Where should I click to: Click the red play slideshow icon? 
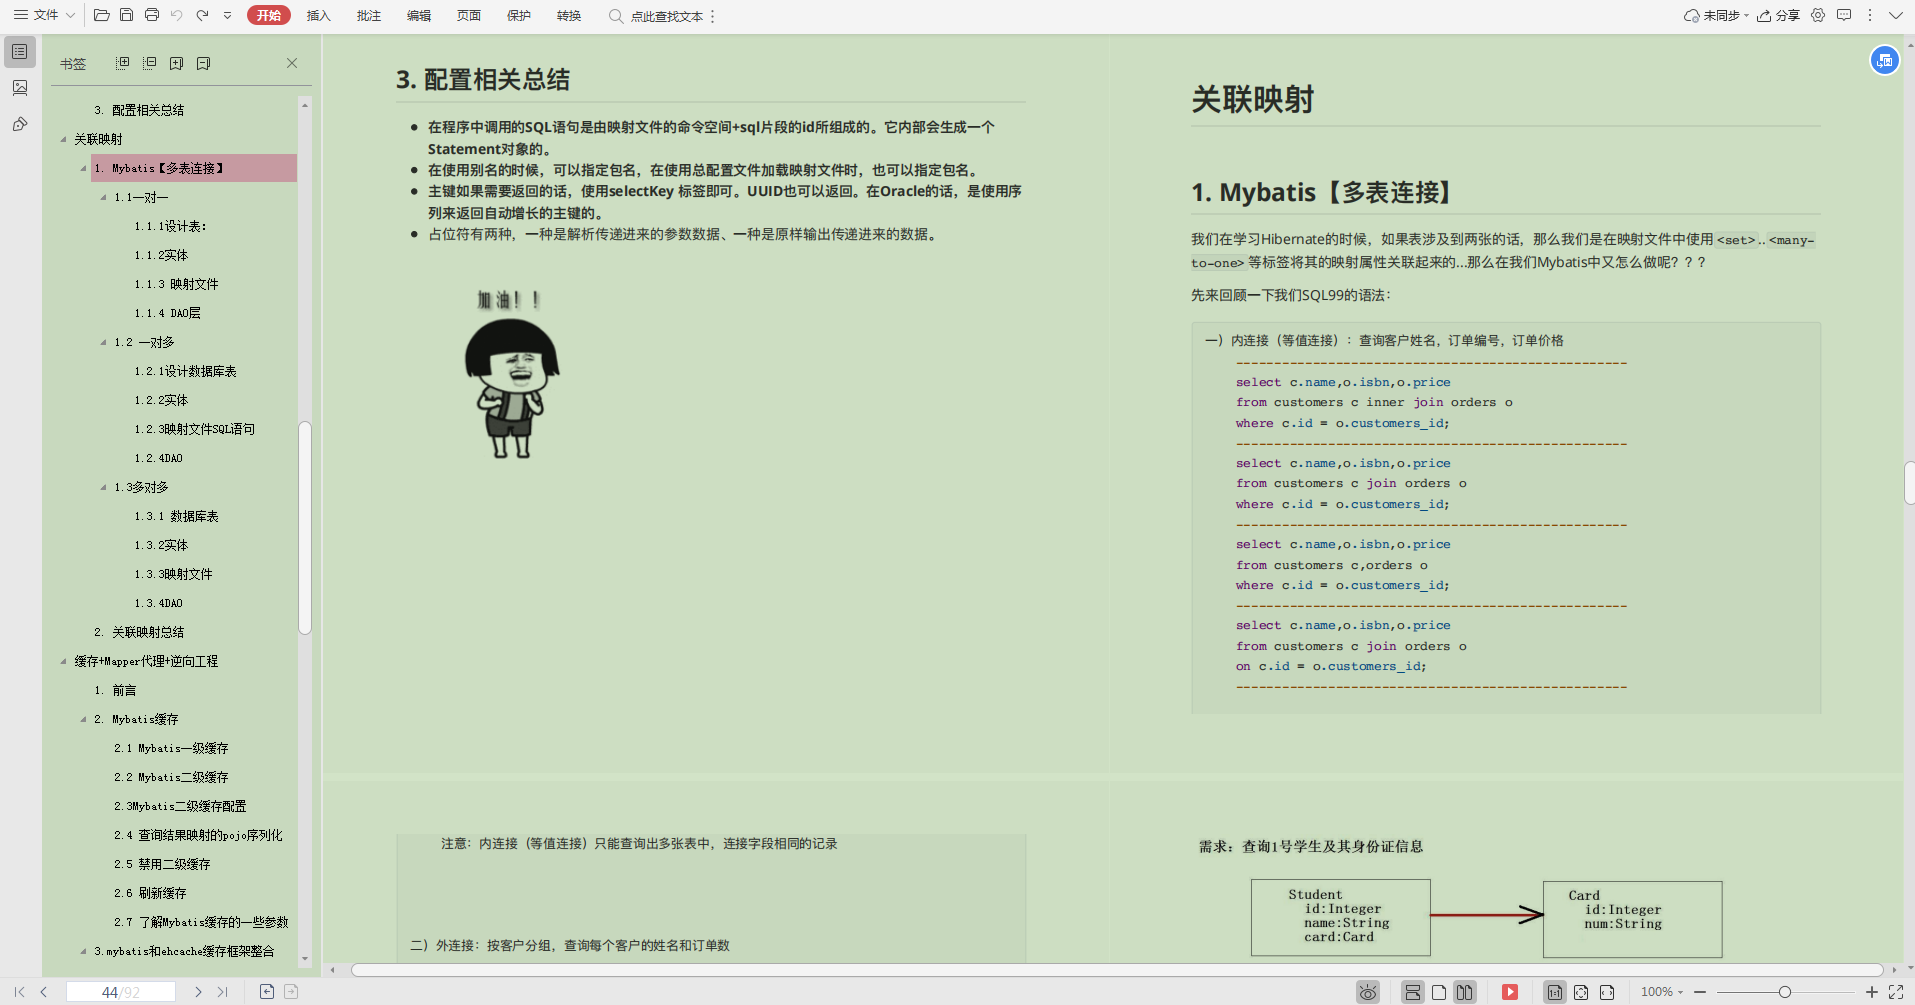tap(1510, 992)
